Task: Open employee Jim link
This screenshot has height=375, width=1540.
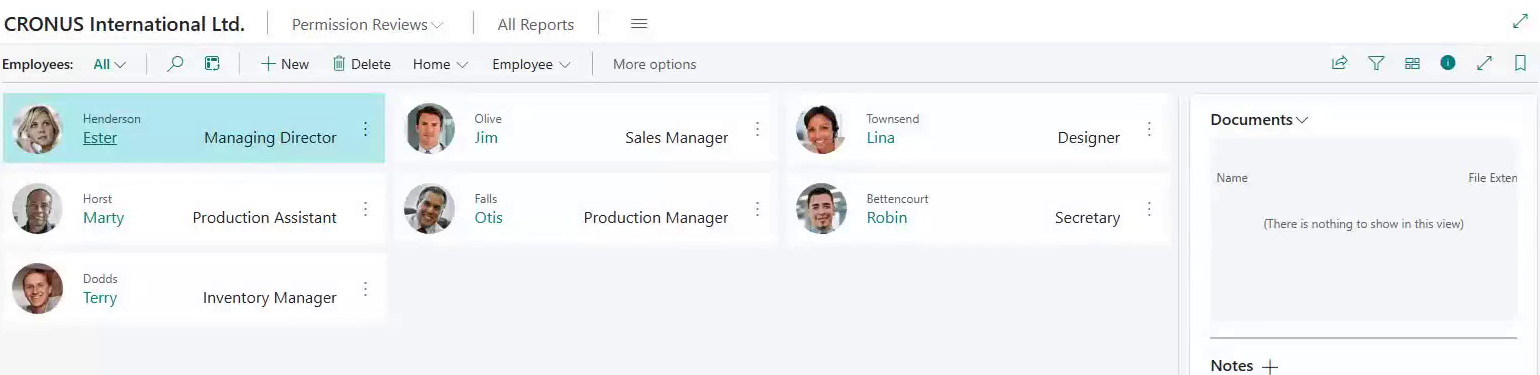Action: click(486, 138)
